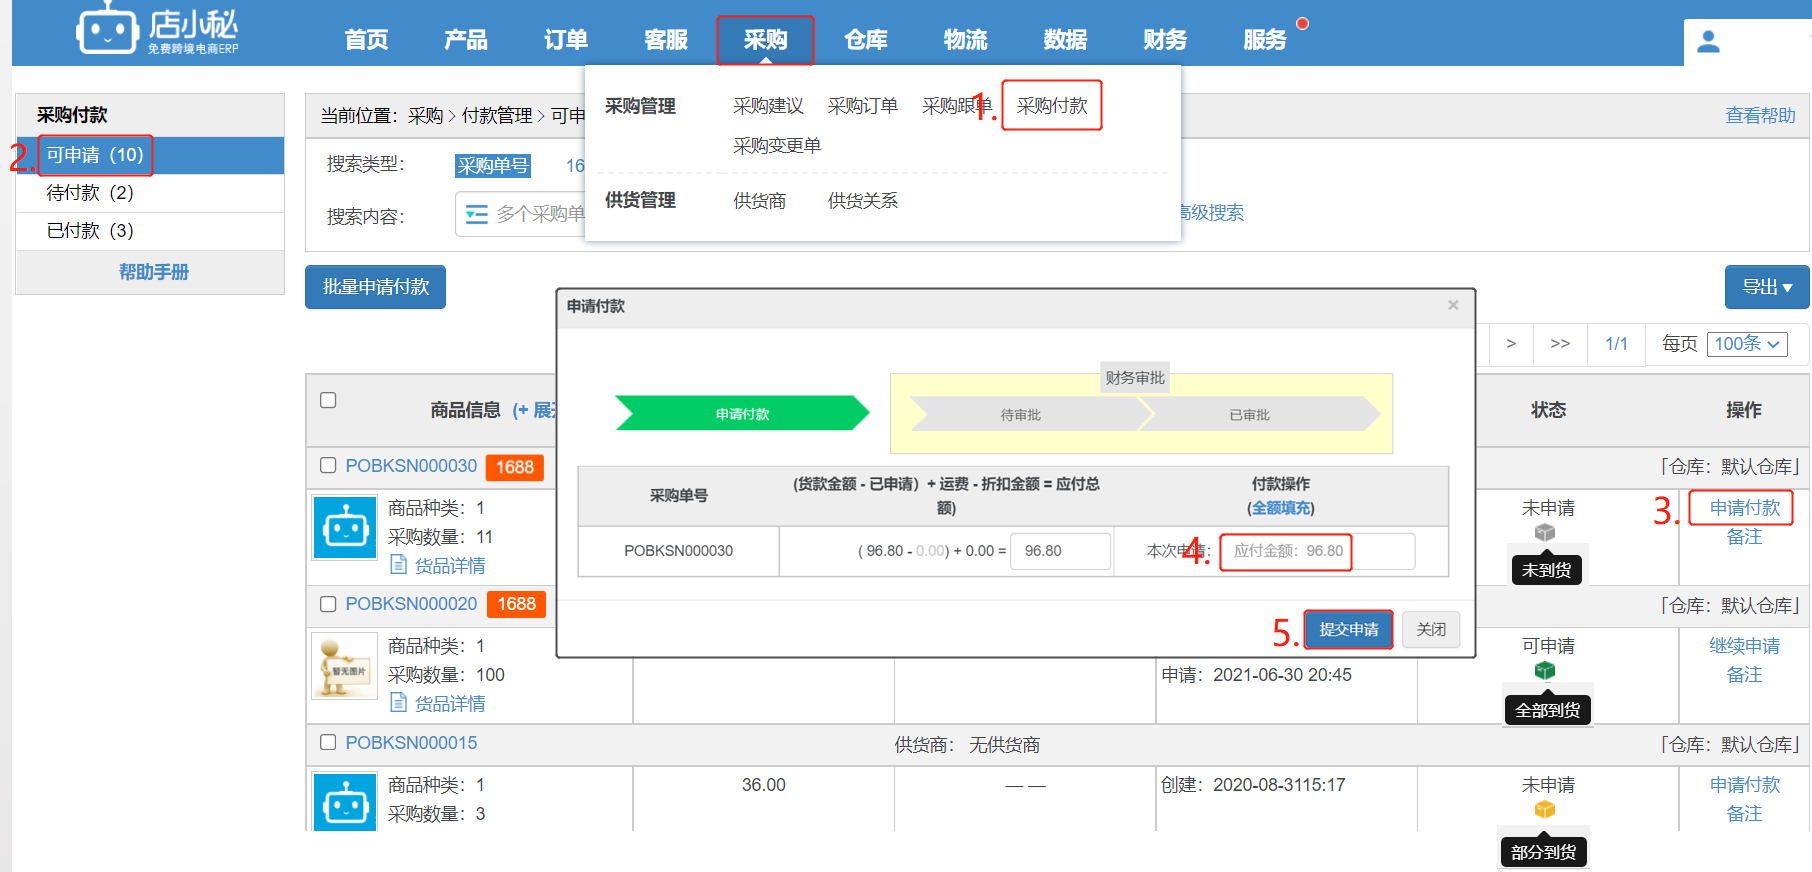
Task: Click the green box icon under 可申请
Action: click(x=1545, y=671)
